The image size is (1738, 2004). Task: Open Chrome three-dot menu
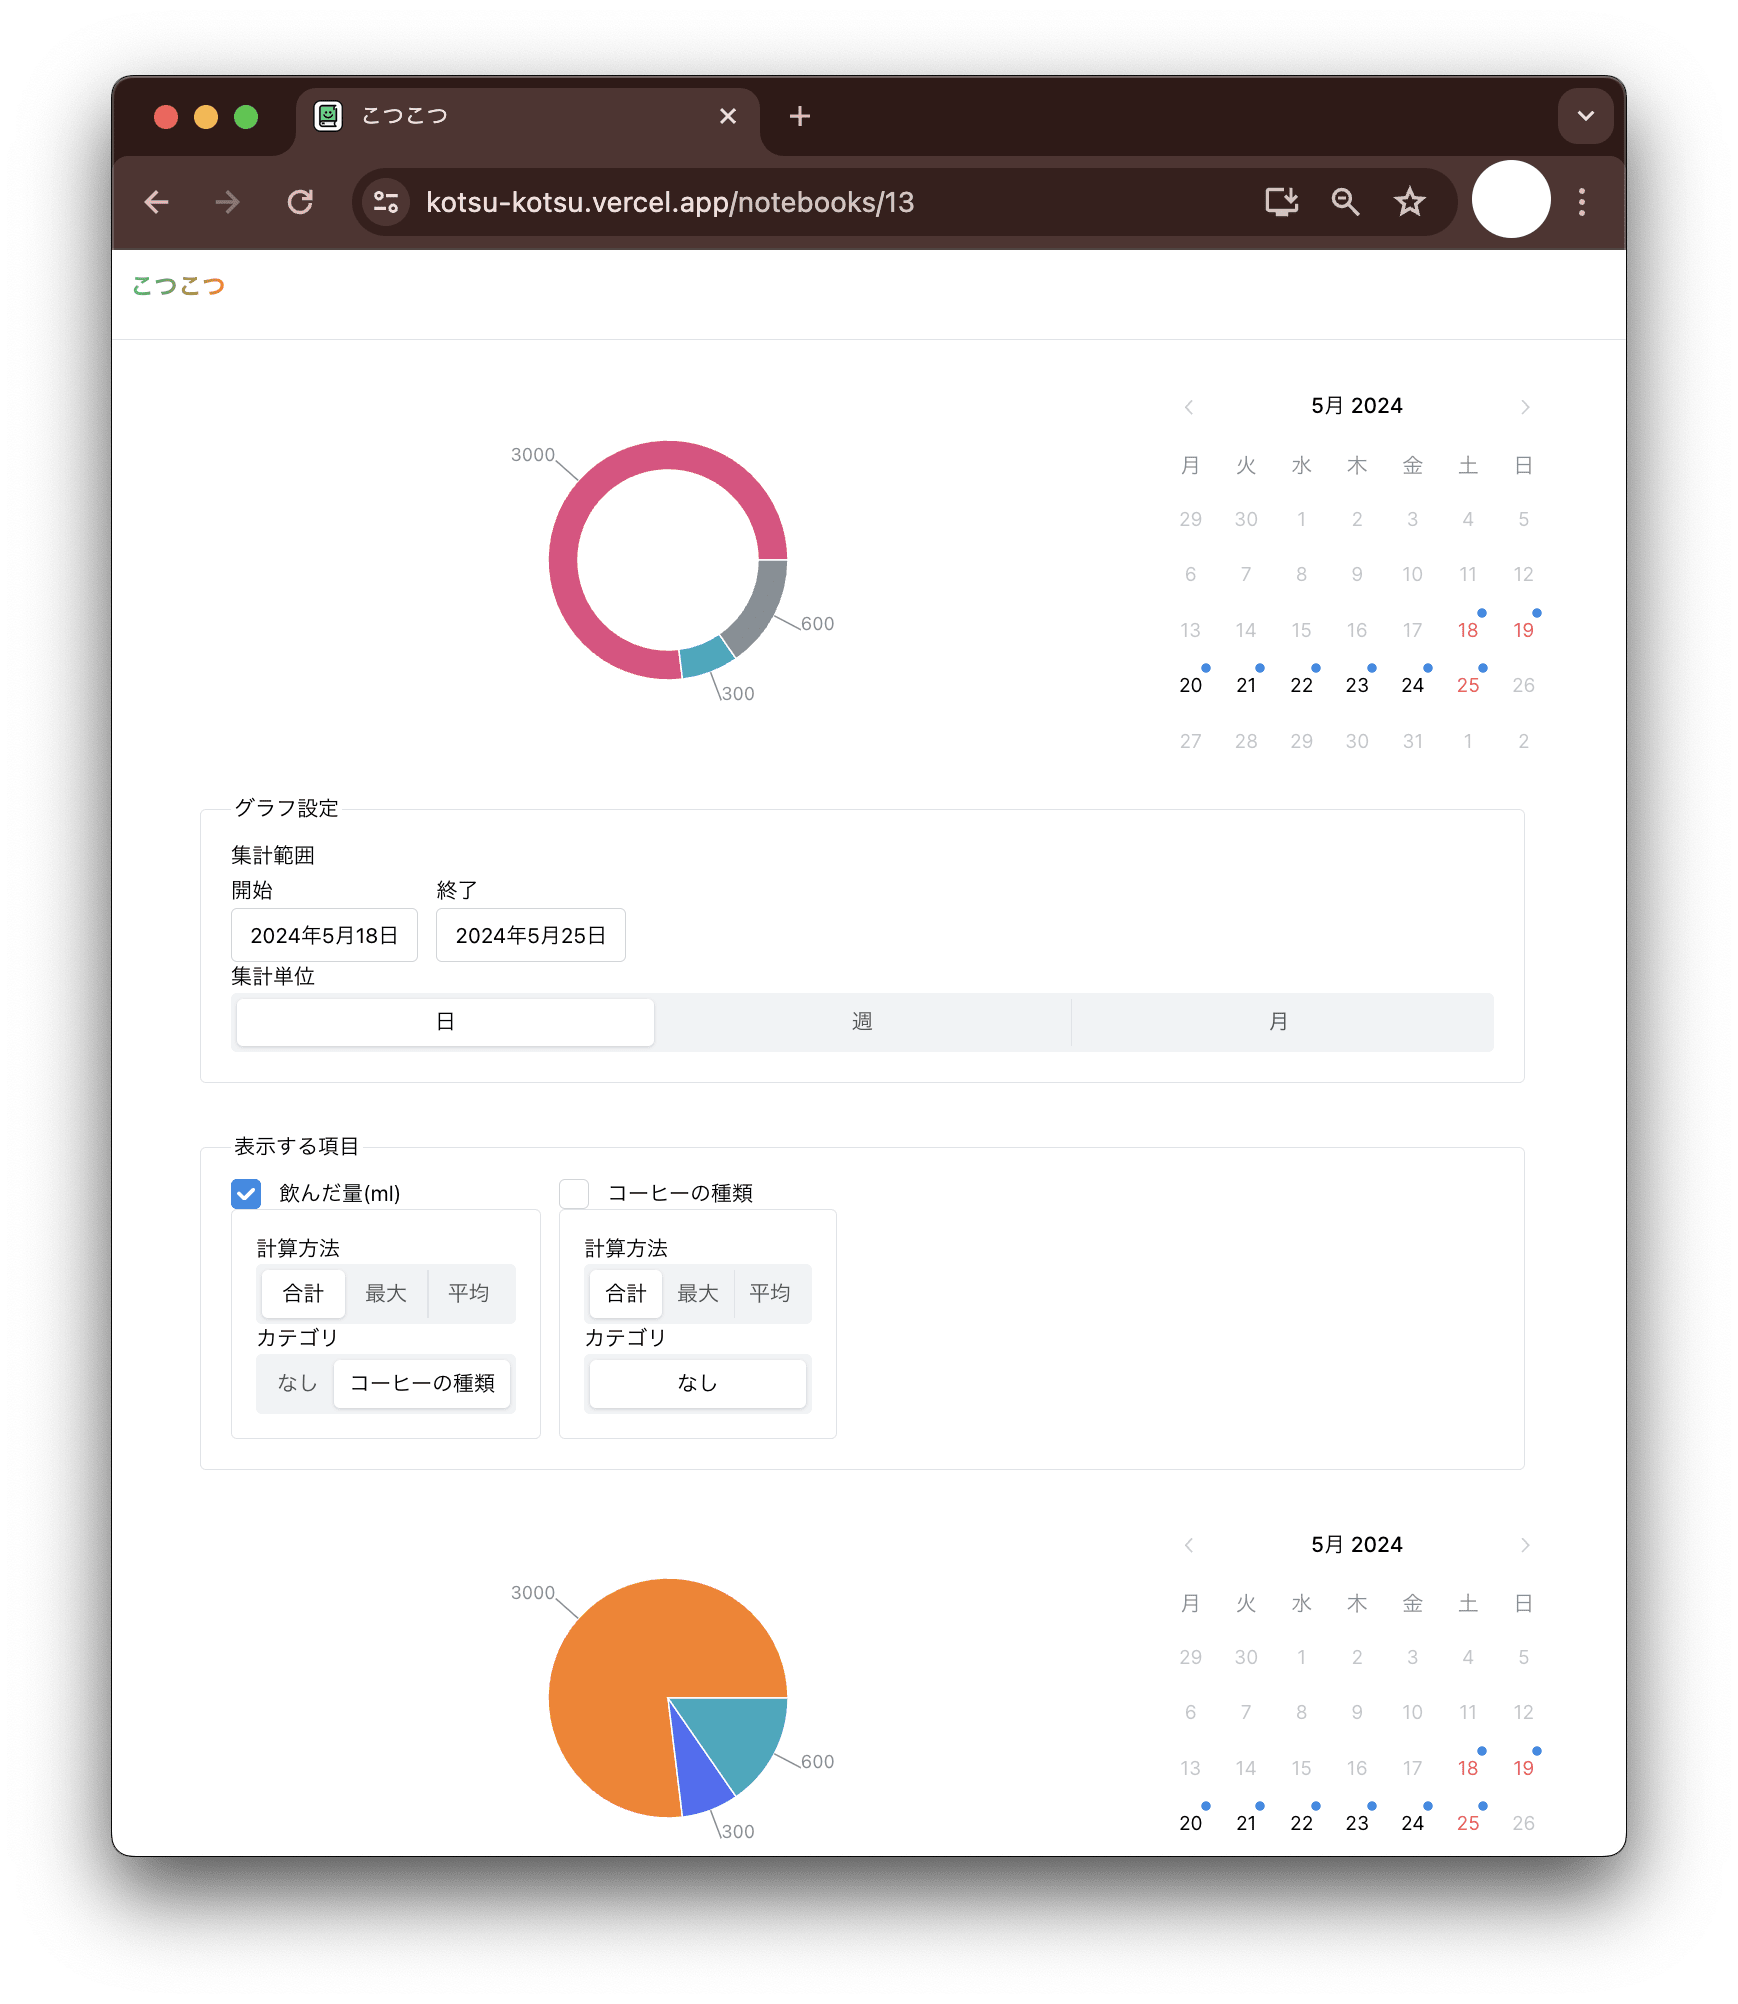click(1582, 202)
